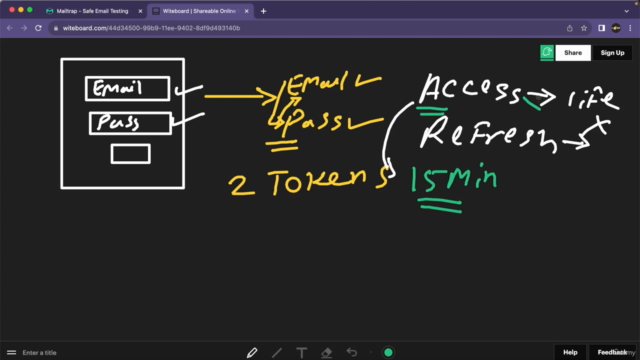640x360 pixels.
Task: Select the Line tool
Action: [277, 353]
